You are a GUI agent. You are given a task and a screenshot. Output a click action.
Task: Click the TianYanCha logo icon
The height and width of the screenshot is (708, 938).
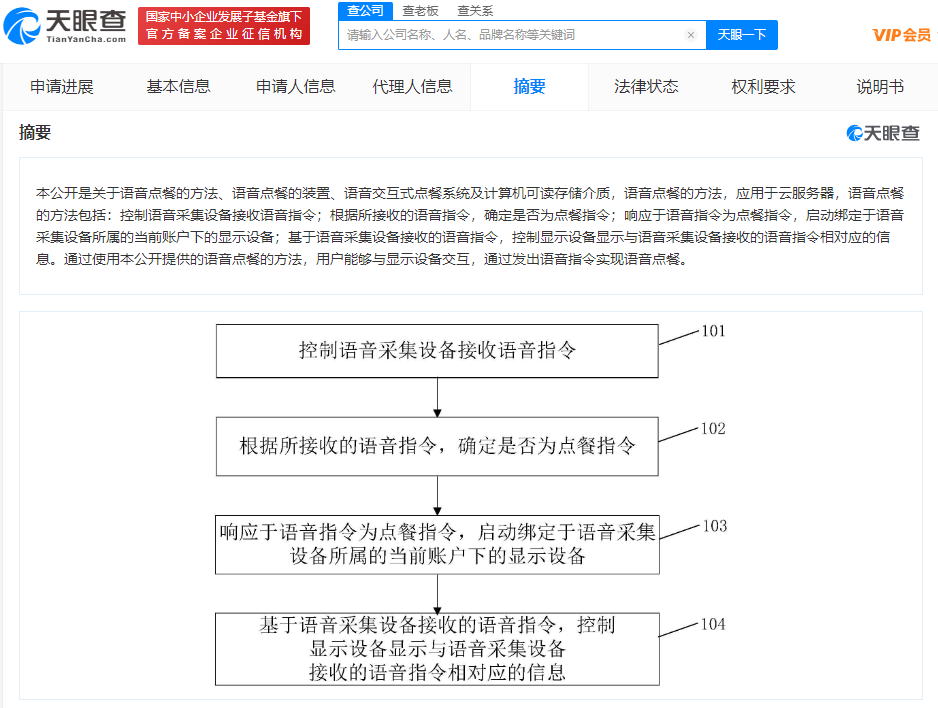[22, 26]
